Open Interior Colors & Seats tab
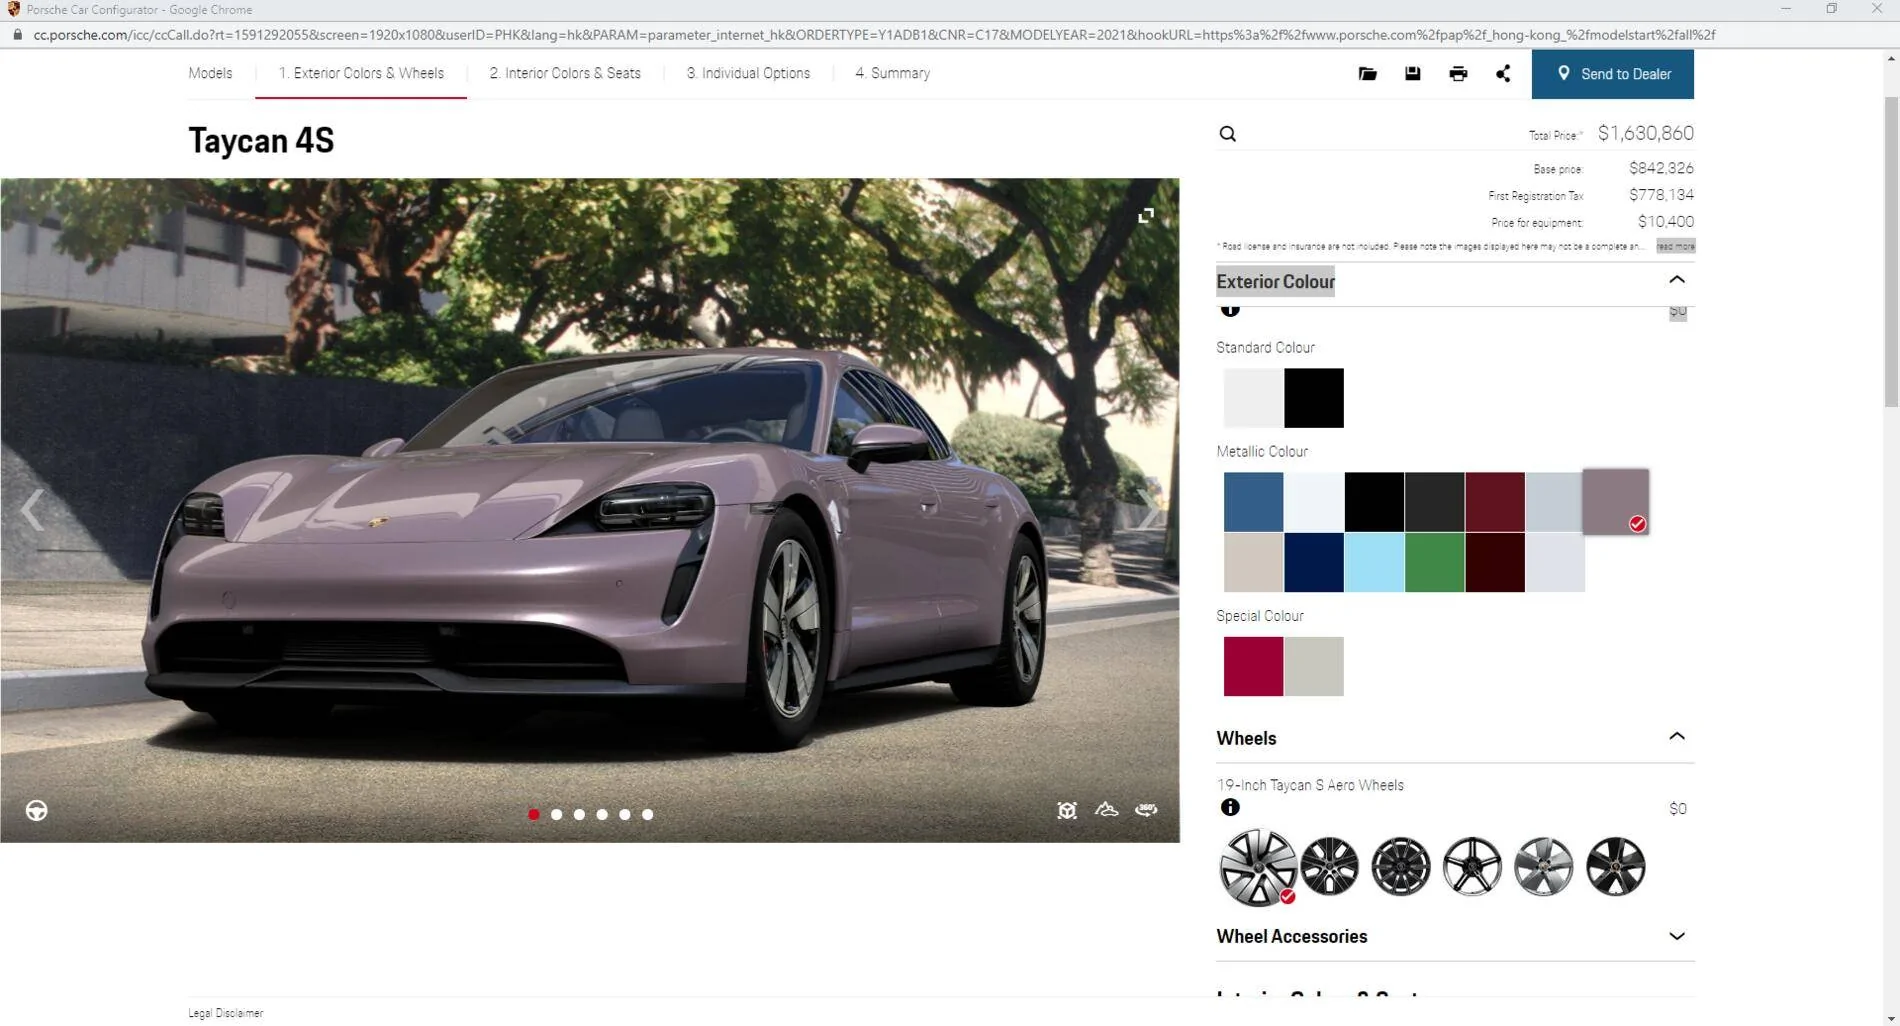This screenshot has width=1900, height=1026. click(x=565, y=73)
